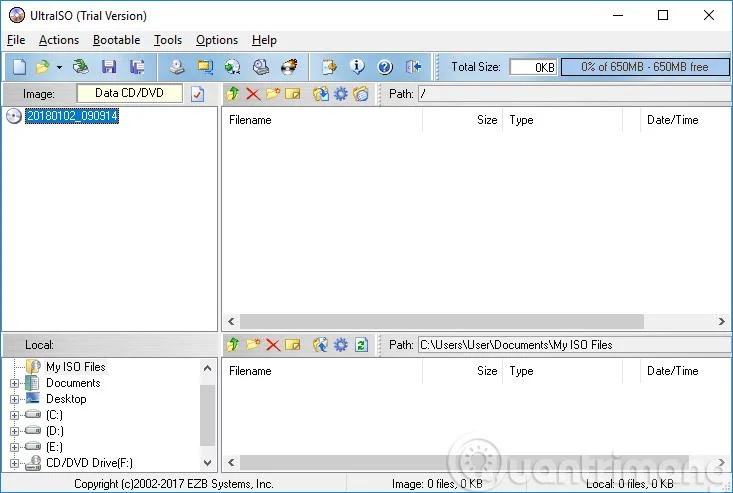The height and width of the screenshot is (493, 733).
Task: Expand the CD/DVD Drive(F:) node
Action: pyautogui.click(x=14, y=463)
